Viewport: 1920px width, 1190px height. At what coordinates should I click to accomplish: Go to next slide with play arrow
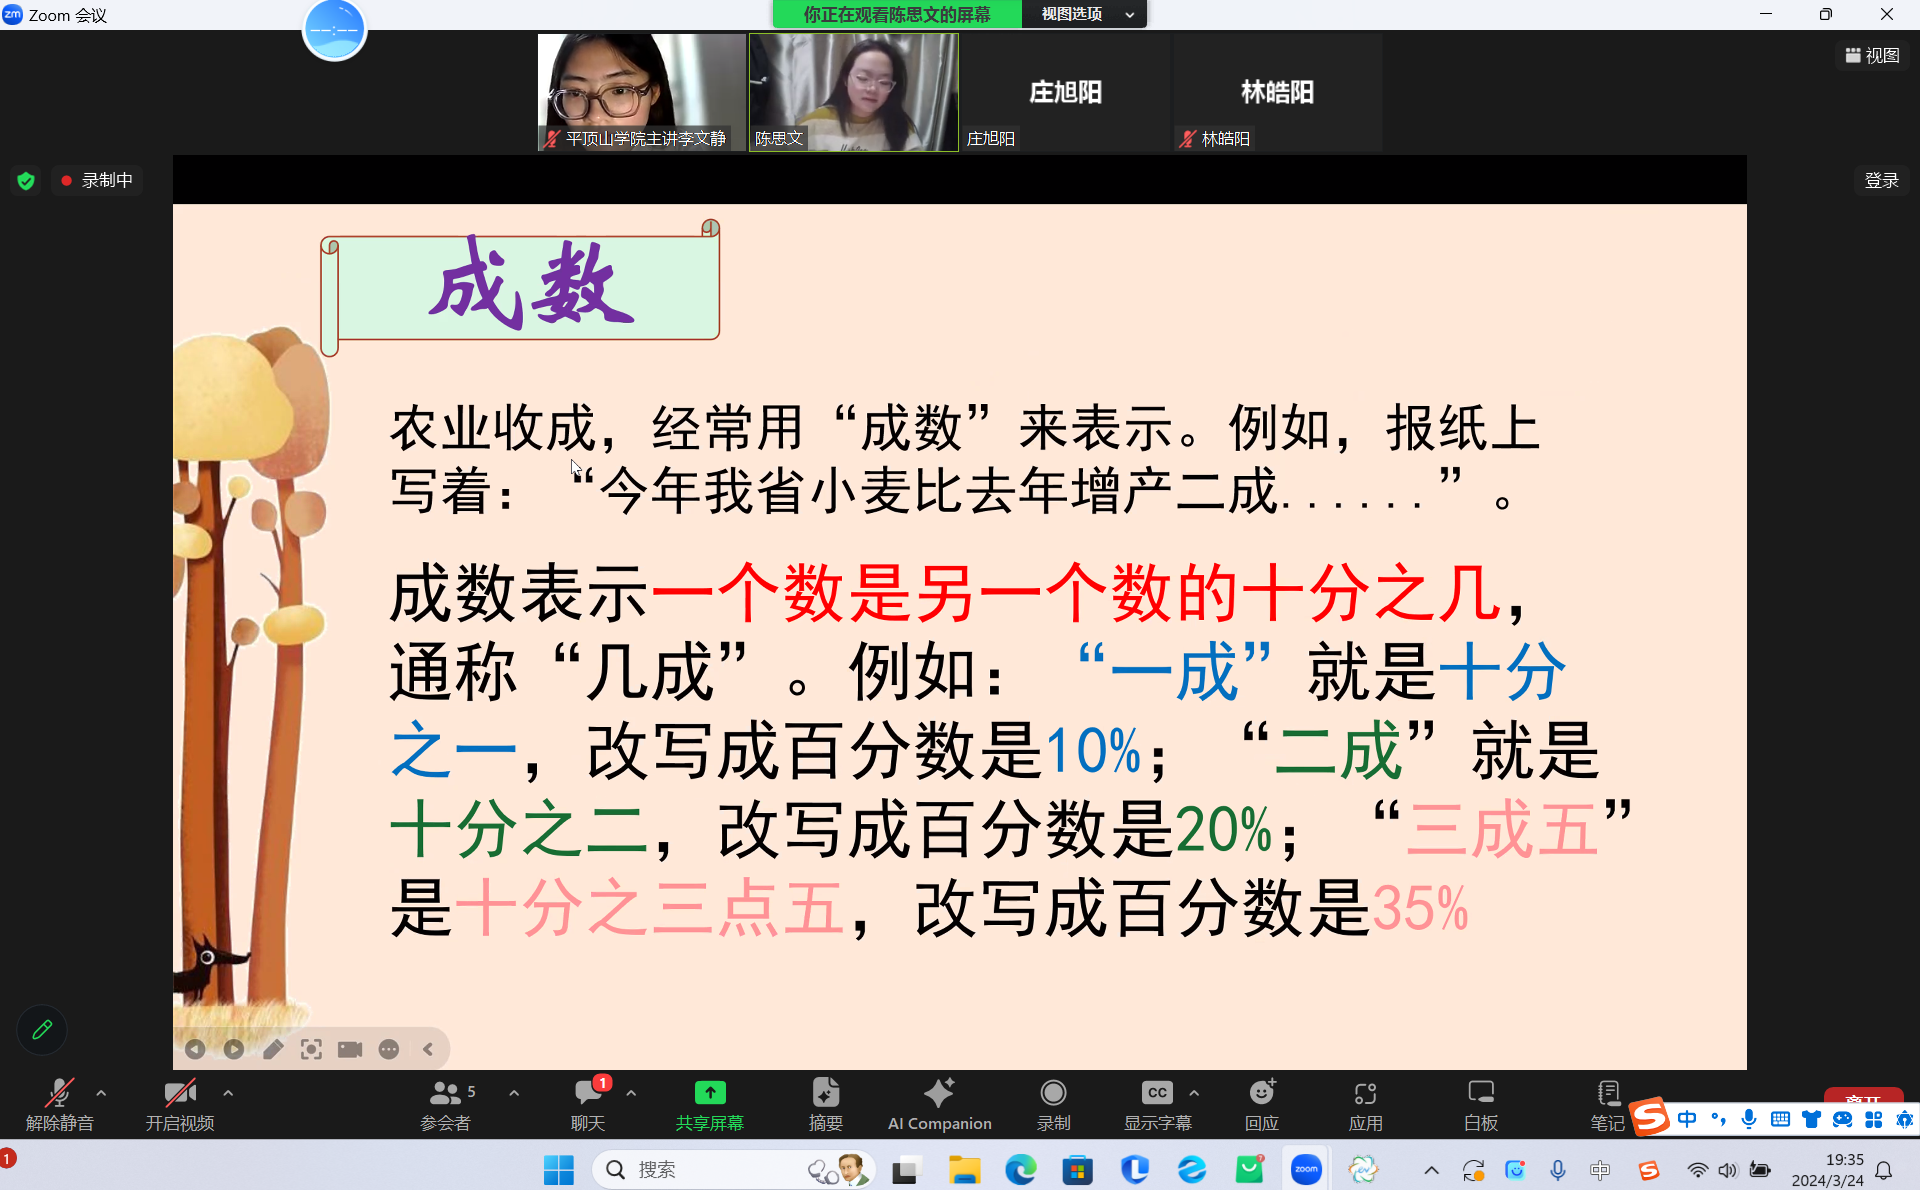[234, 1049]
